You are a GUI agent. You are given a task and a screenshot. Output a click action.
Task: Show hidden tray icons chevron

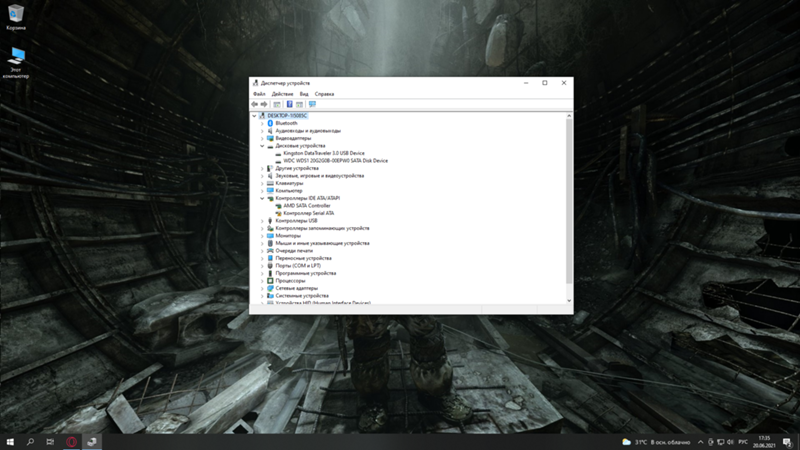click(x=701, y=442)
